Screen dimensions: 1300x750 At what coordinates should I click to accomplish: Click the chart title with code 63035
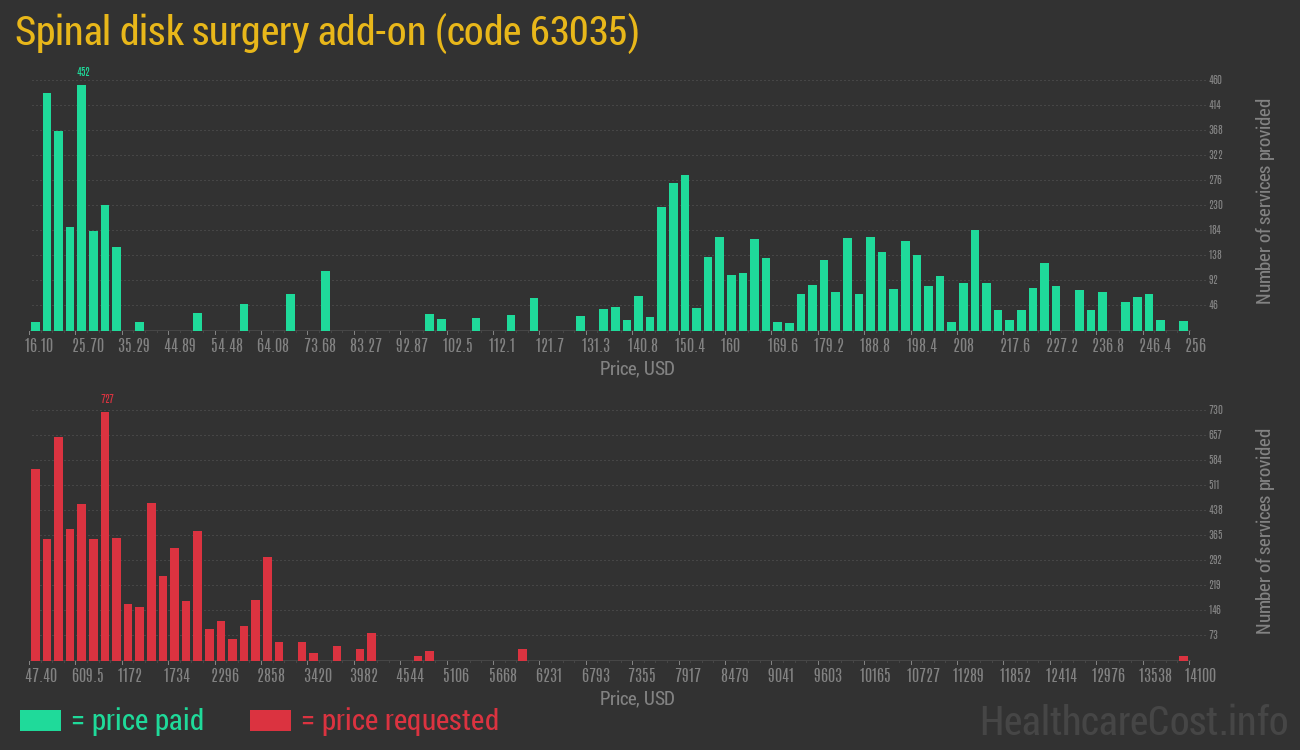pyautogui.click(x=327, y=32)
